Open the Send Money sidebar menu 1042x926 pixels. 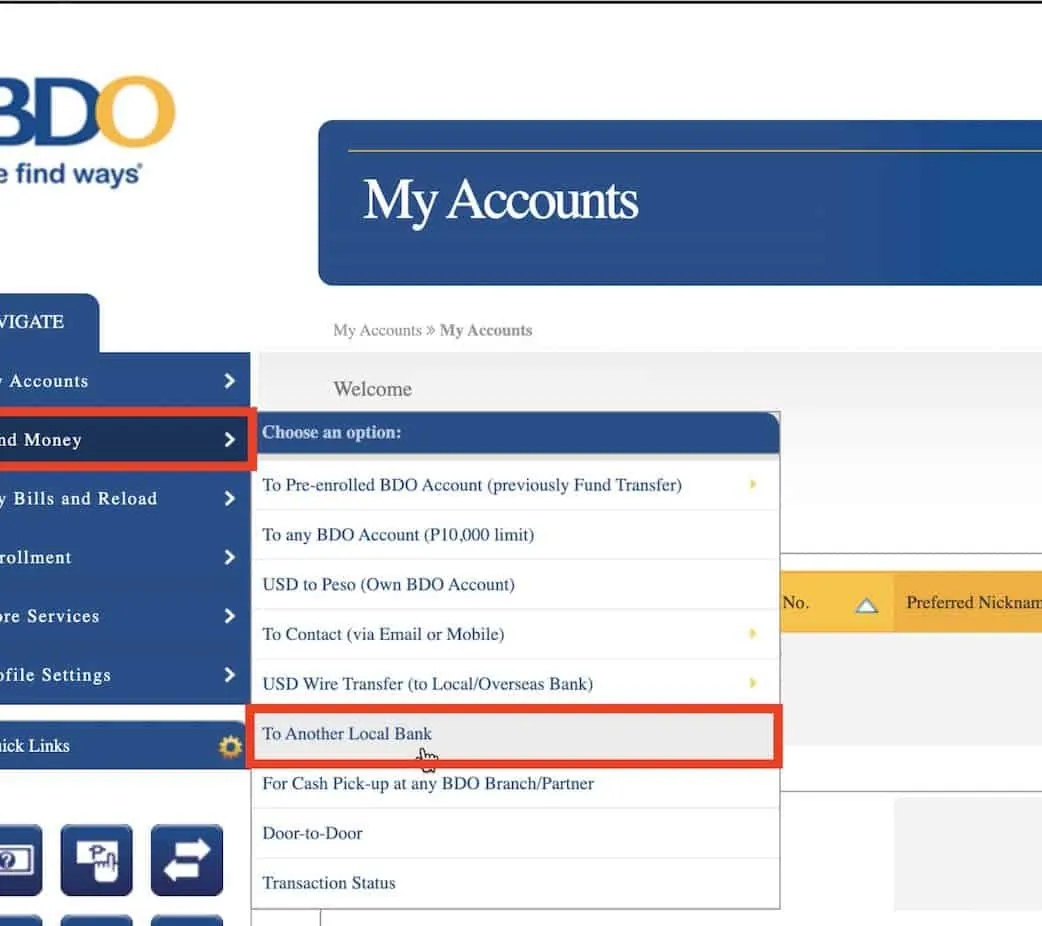120,440
